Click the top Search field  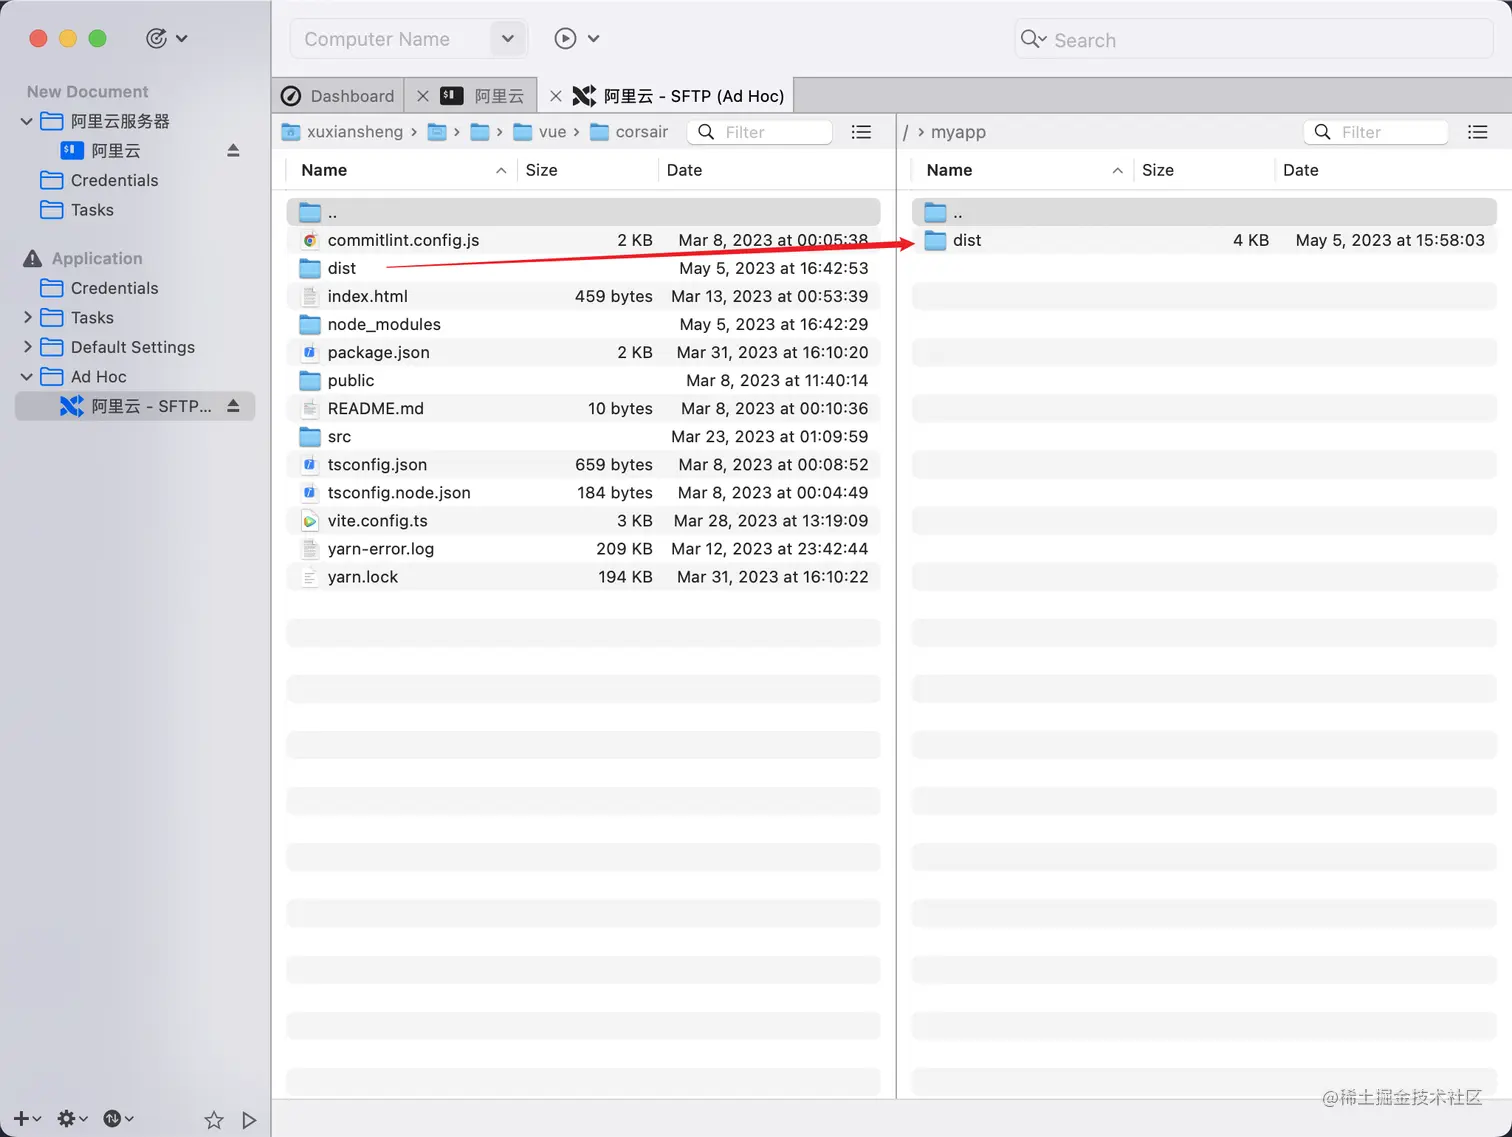pyautogui.click(x=1253, y=40)
